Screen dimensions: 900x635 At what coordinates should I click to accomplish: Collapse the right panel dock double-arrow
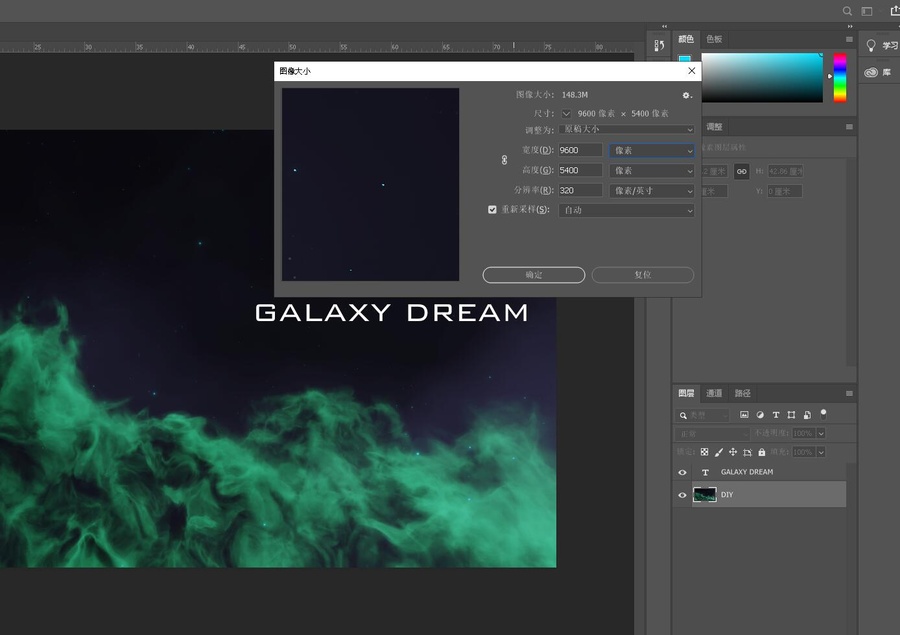[x=849, y=26]
